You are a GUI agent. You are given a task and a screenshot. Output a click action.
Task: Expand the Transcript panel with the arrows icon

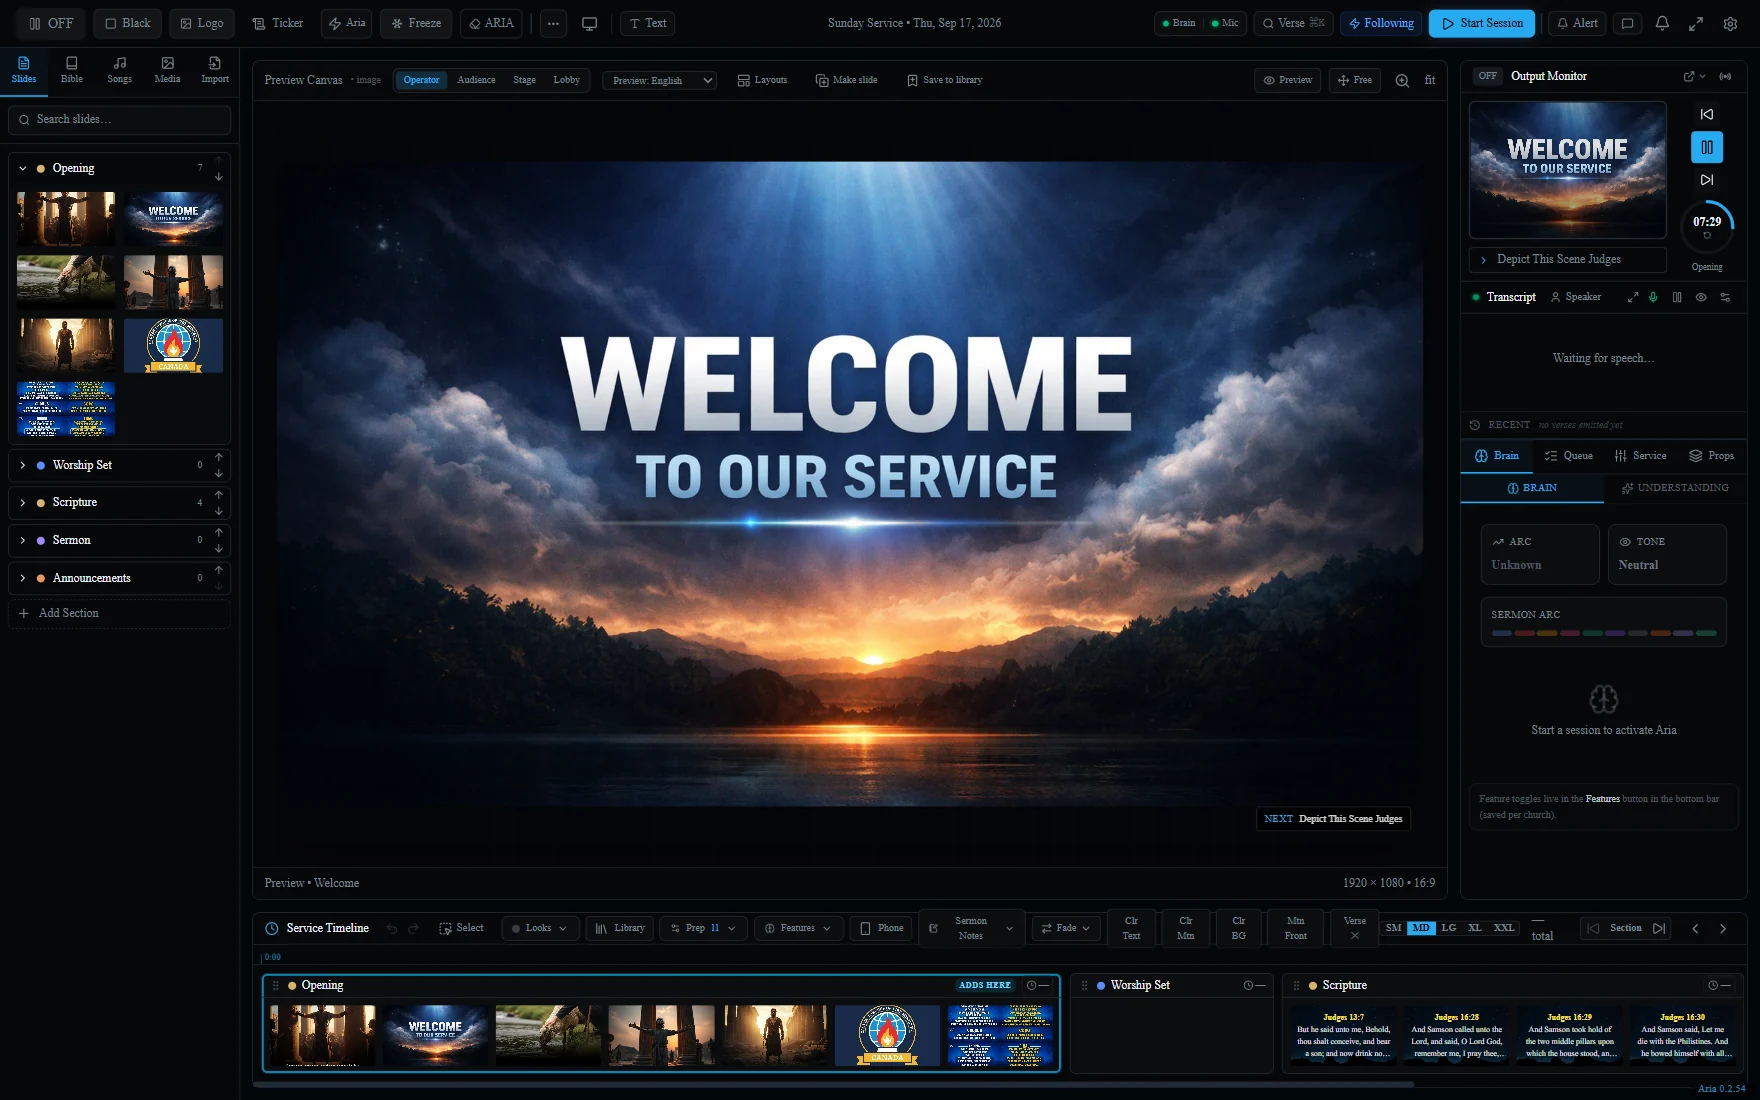[1633, 297]
